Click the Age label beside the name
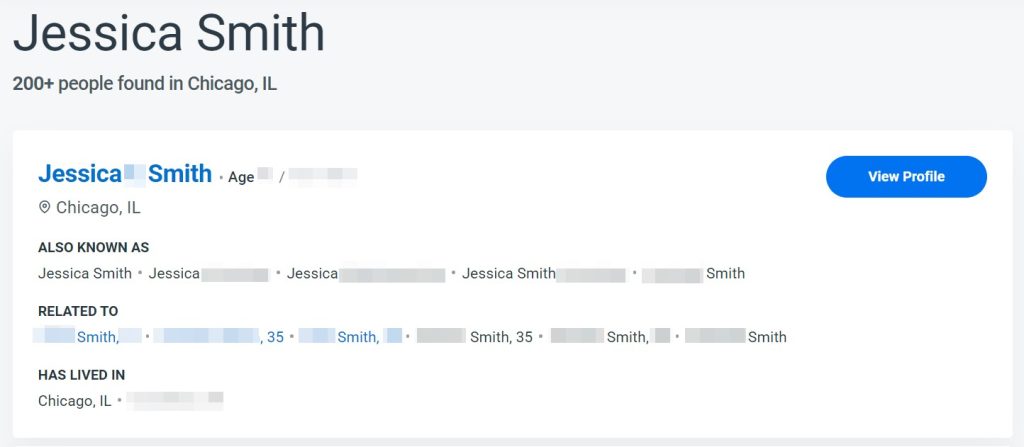This screenshot has height=447, width=1024. 241,177
